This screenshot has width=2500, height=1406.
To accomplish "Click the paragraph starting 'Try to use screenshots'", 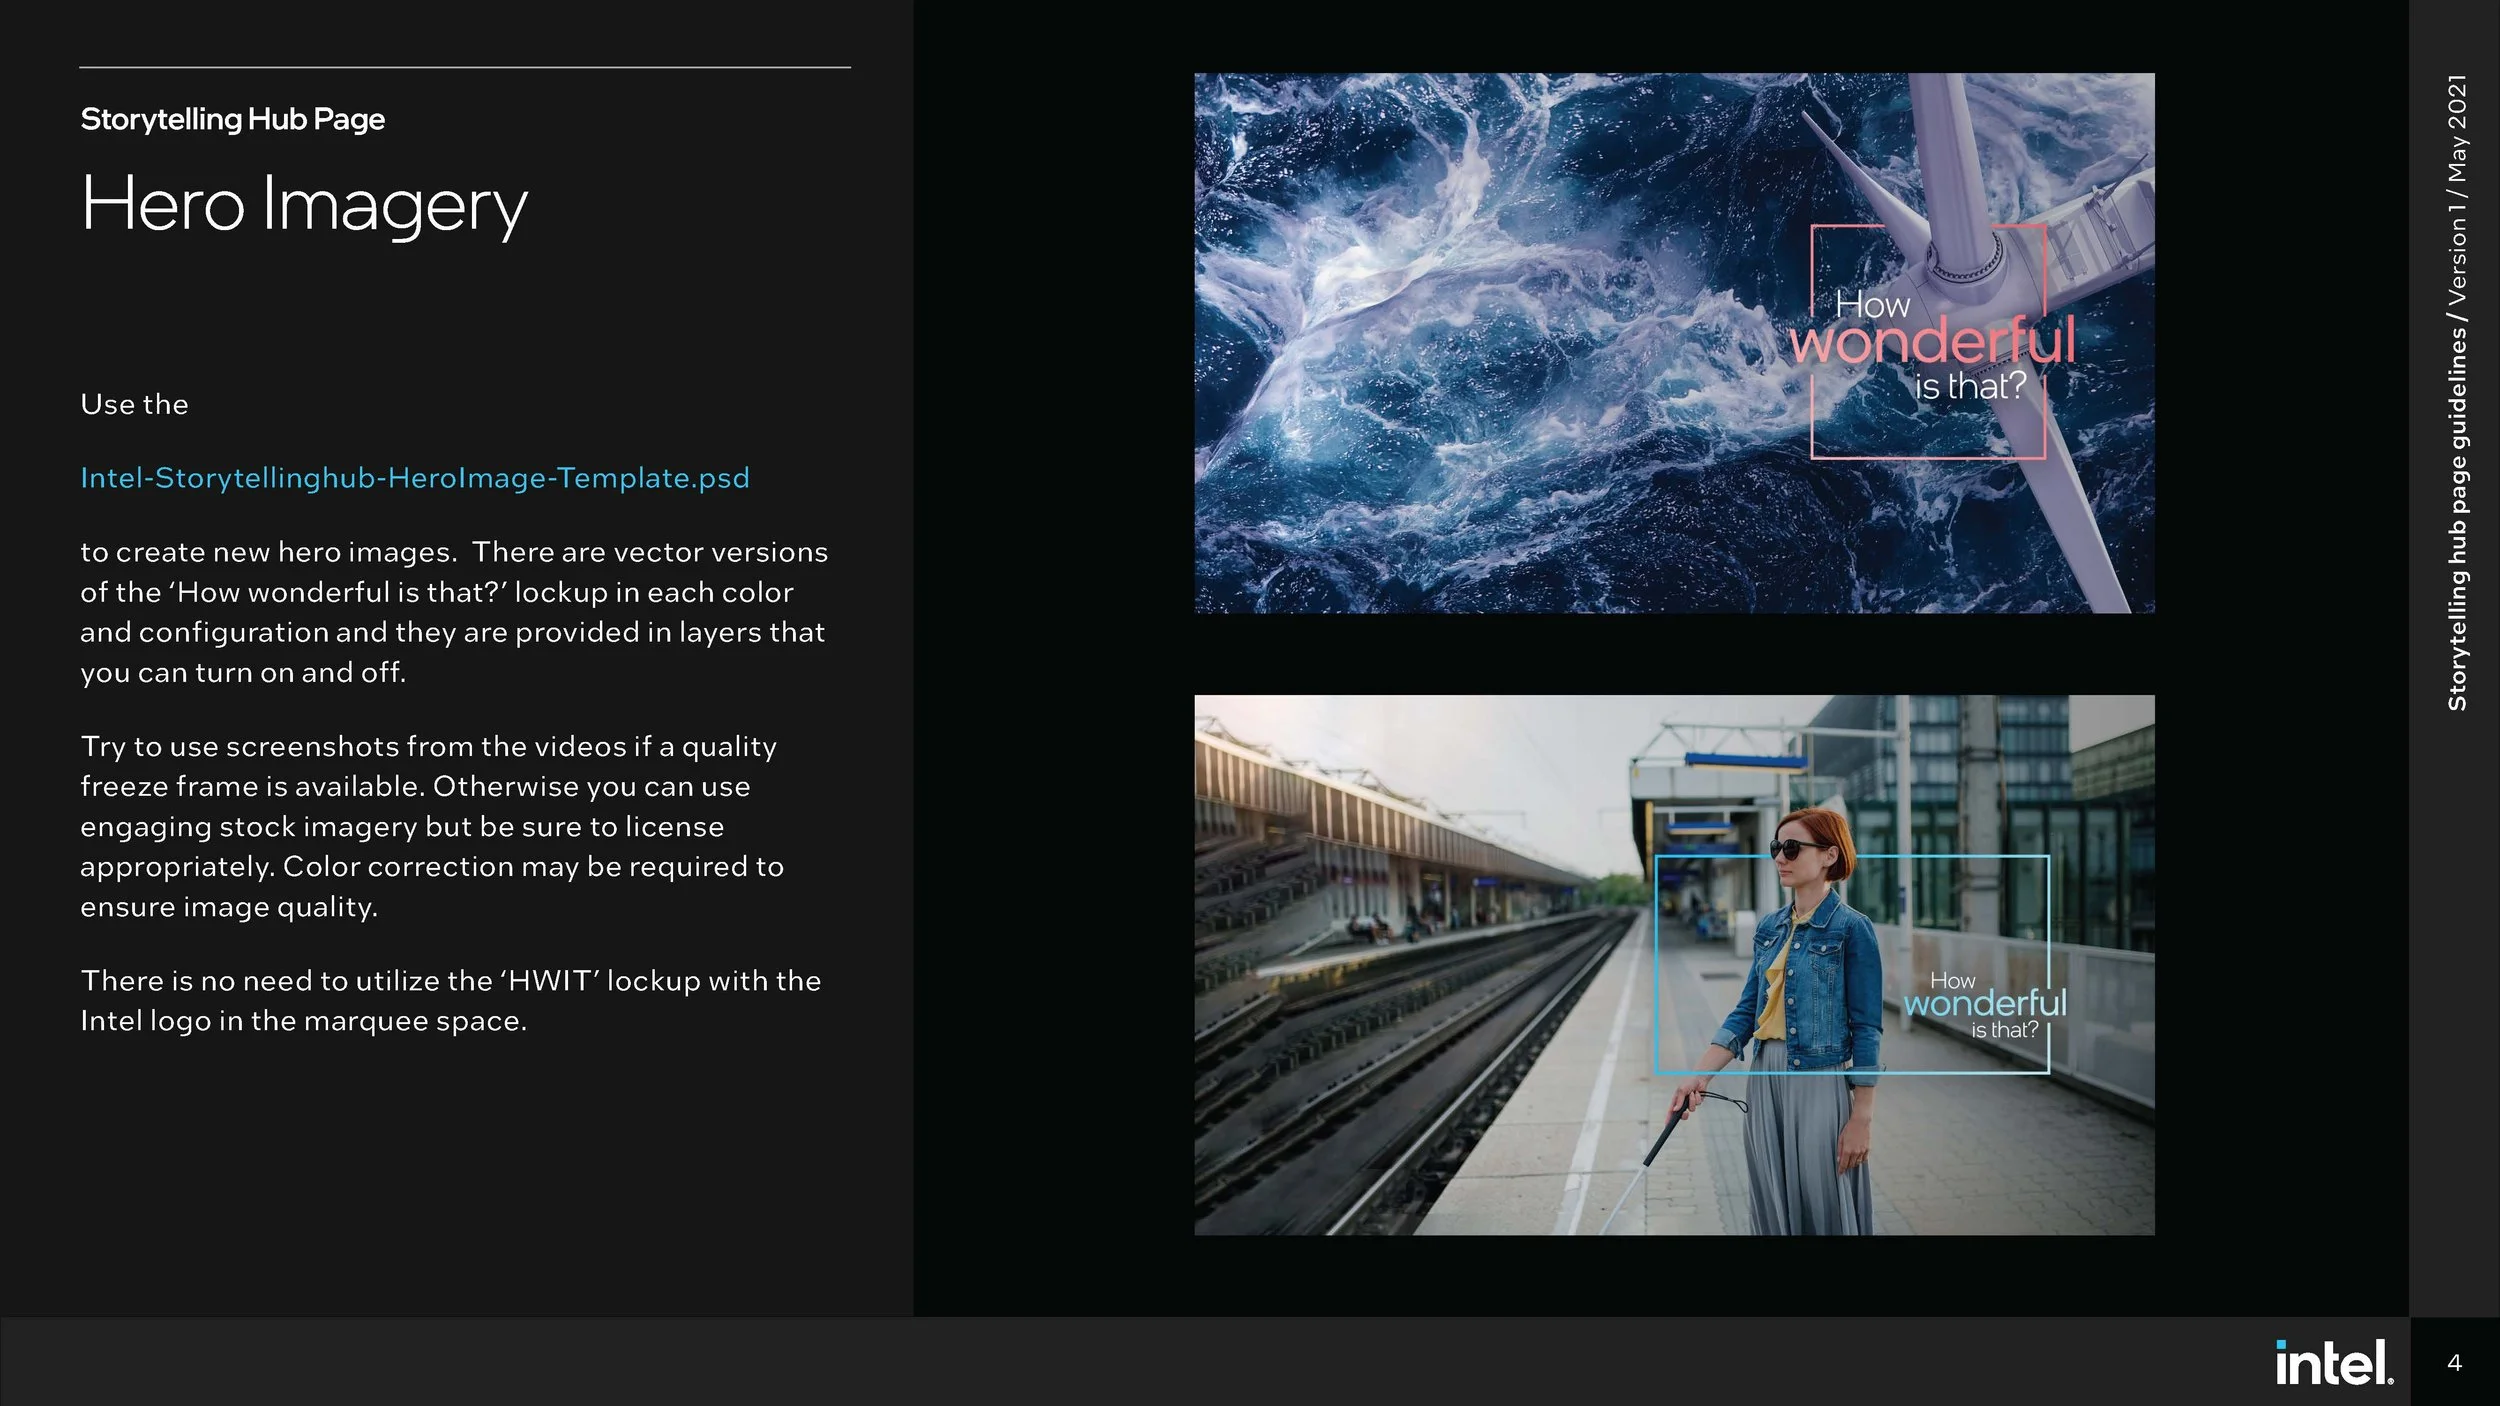I will point(430,826).
